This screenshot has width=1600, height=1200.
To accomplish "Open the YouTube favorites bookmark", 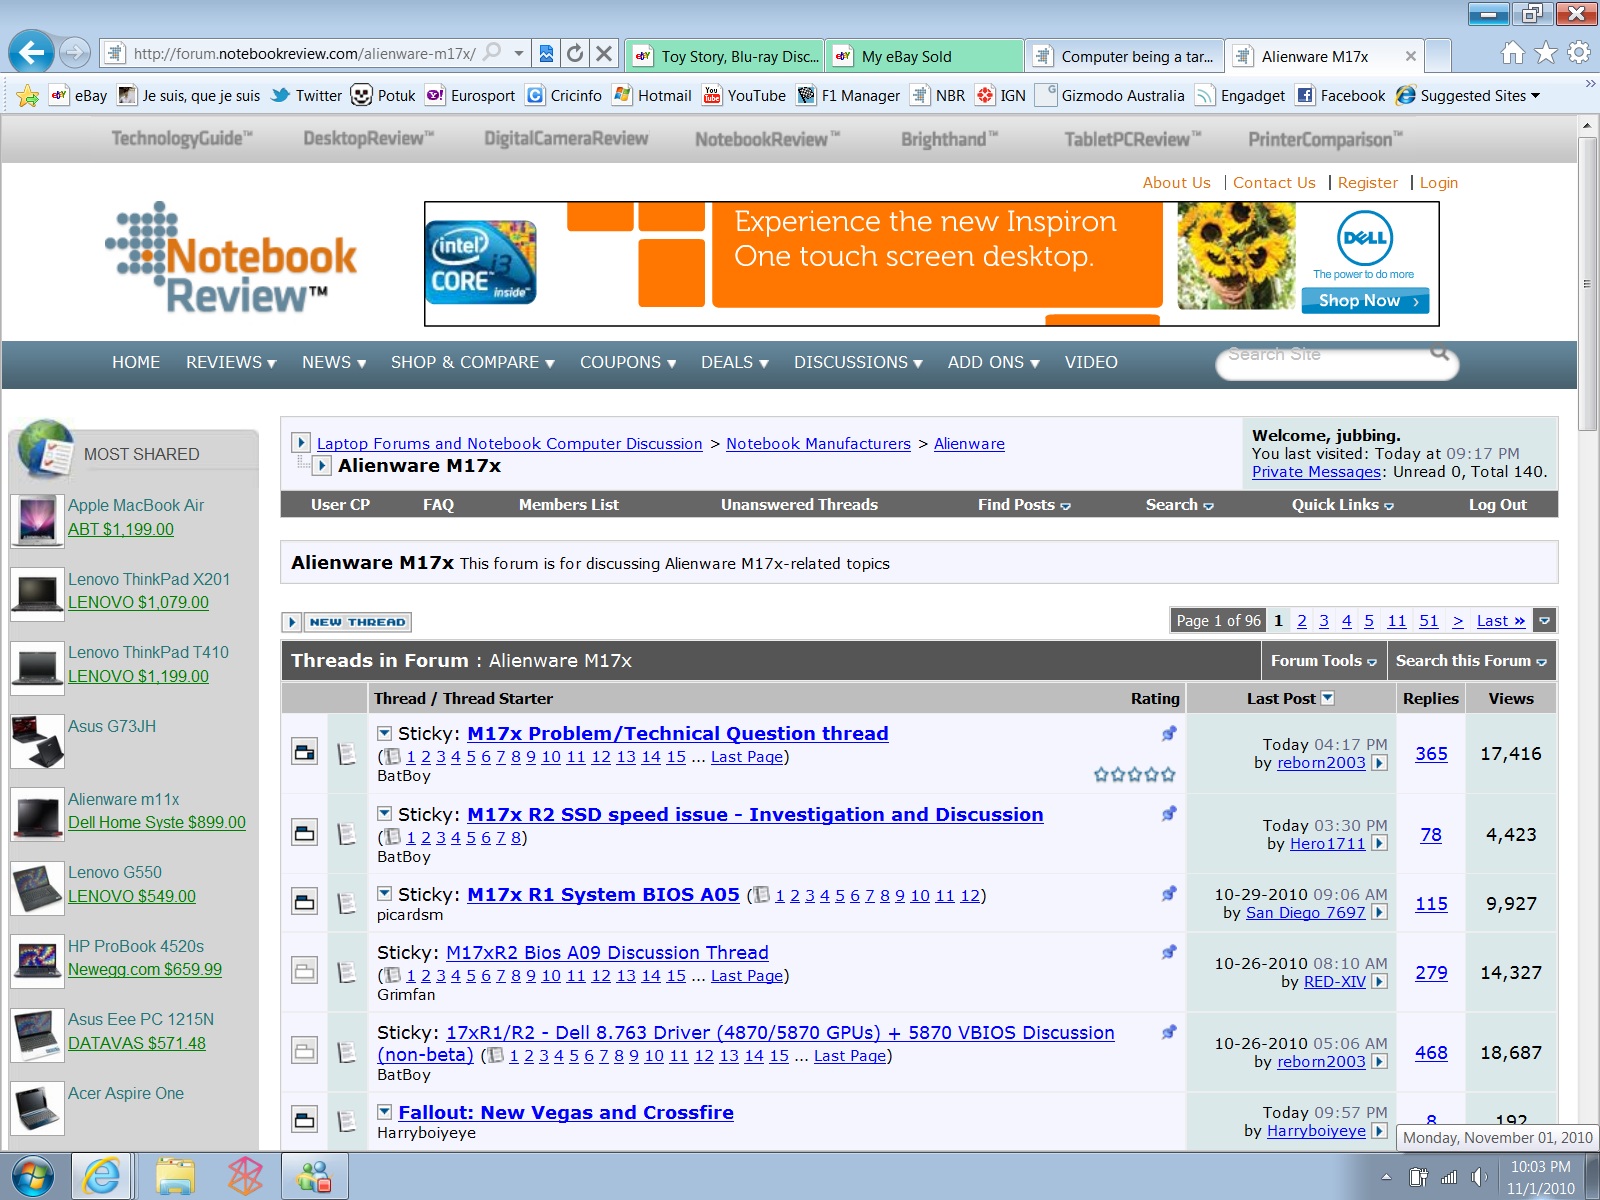I will pyautogui.click(x=745, y=96).
